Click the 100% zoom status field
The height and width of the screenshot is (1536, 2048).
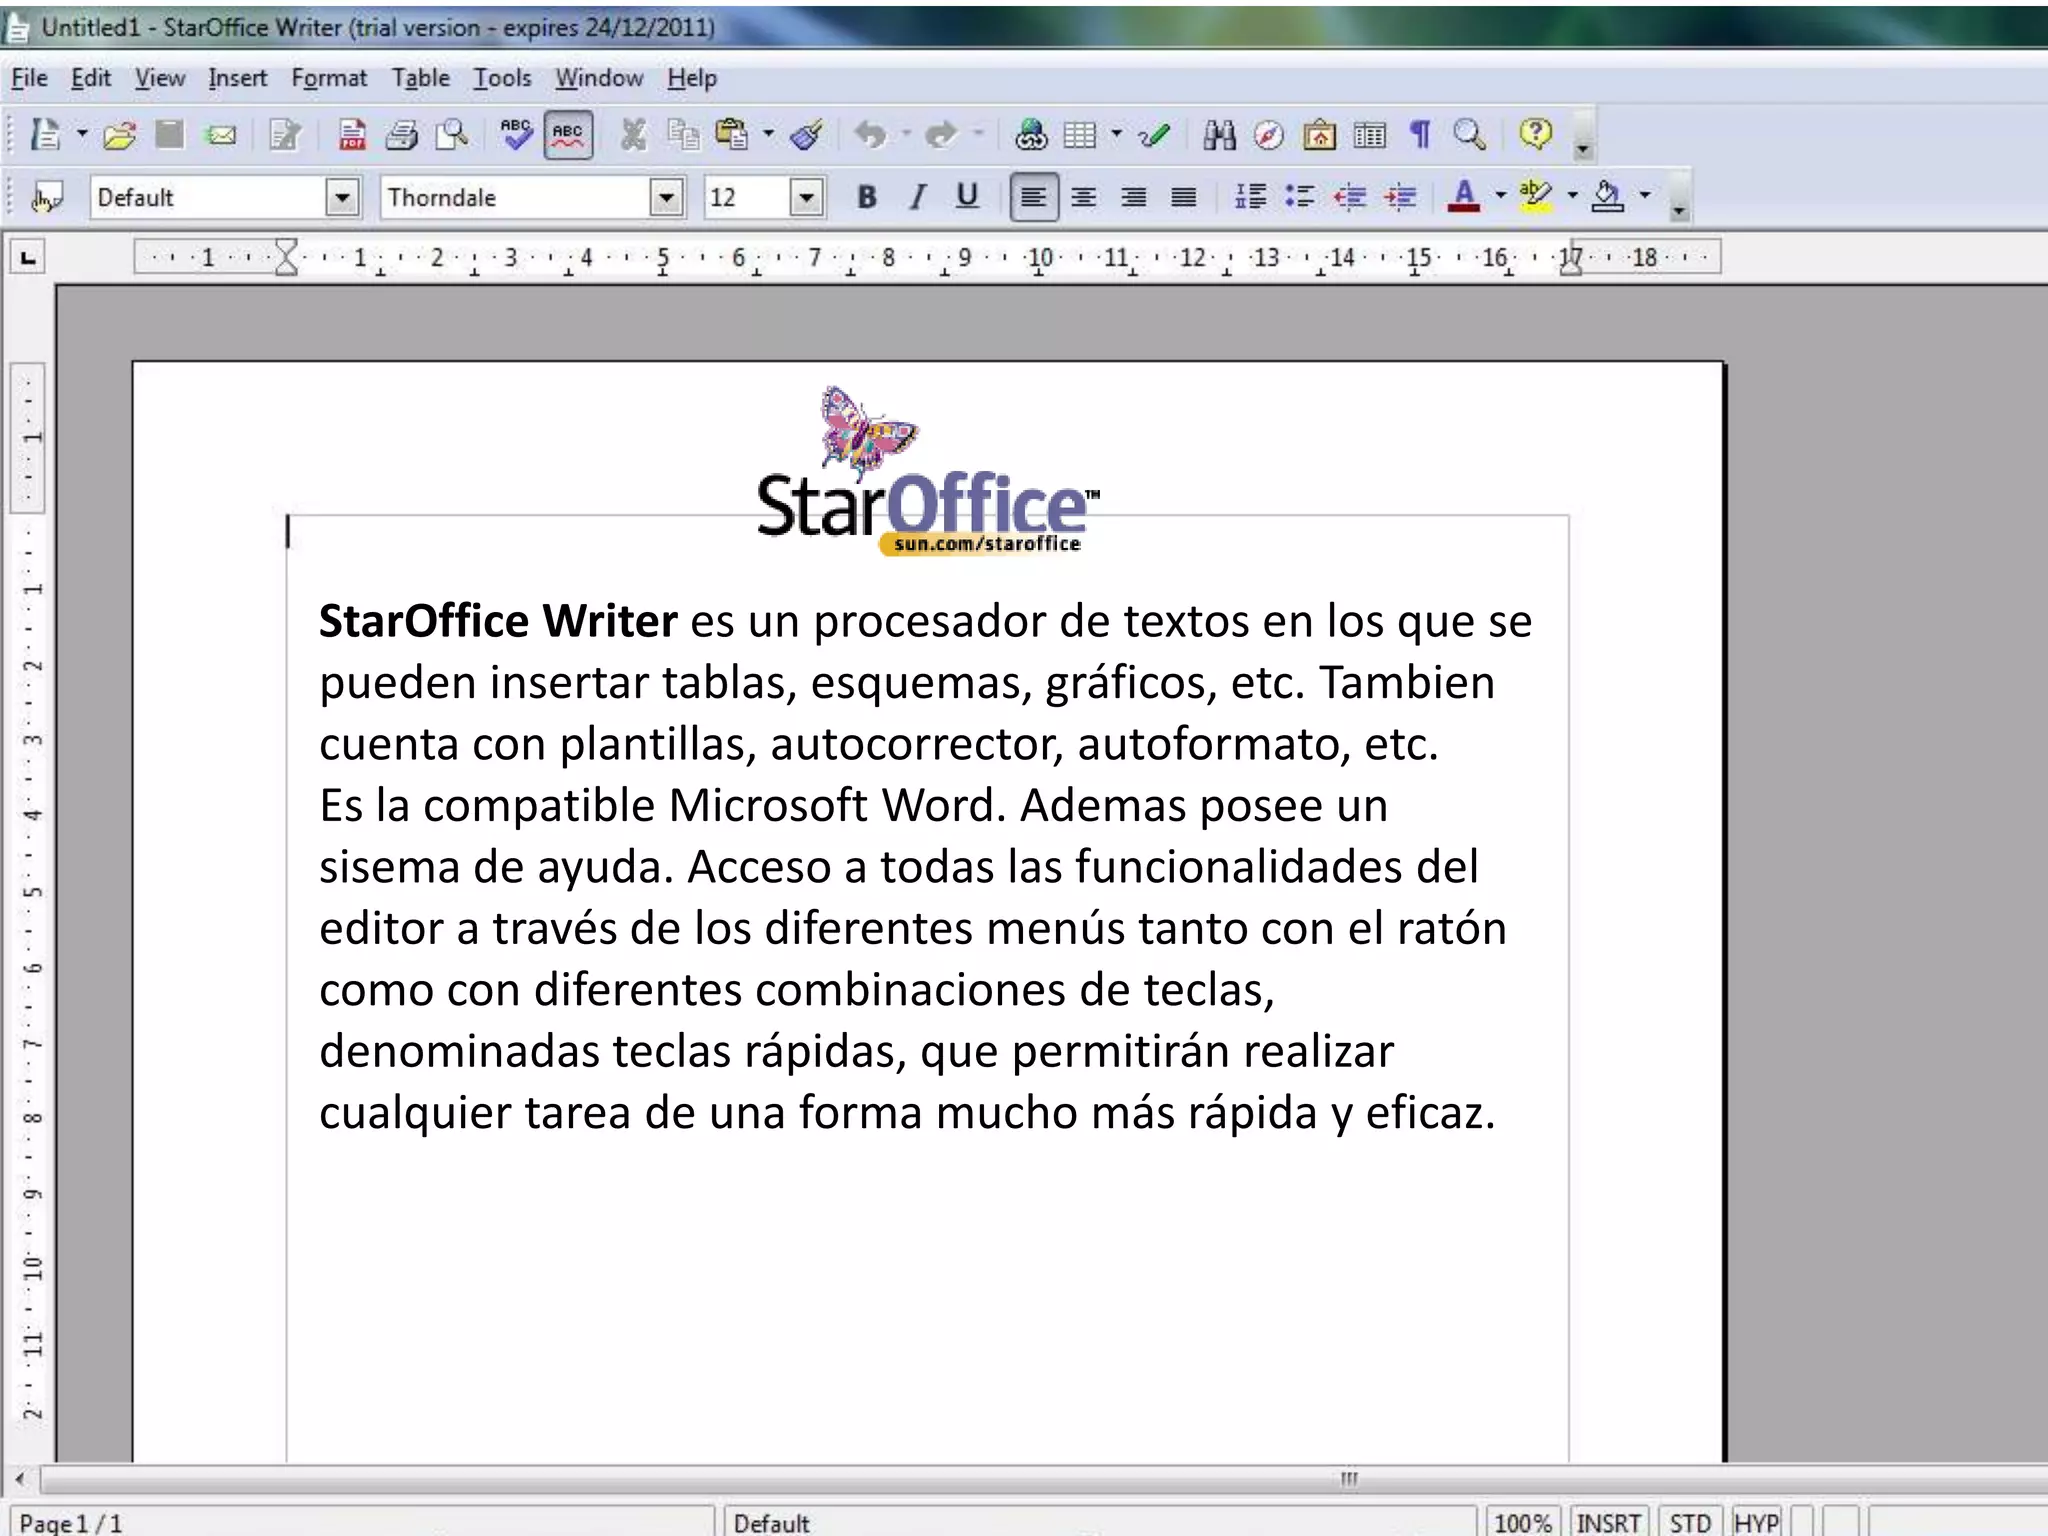point(1523,1521)
